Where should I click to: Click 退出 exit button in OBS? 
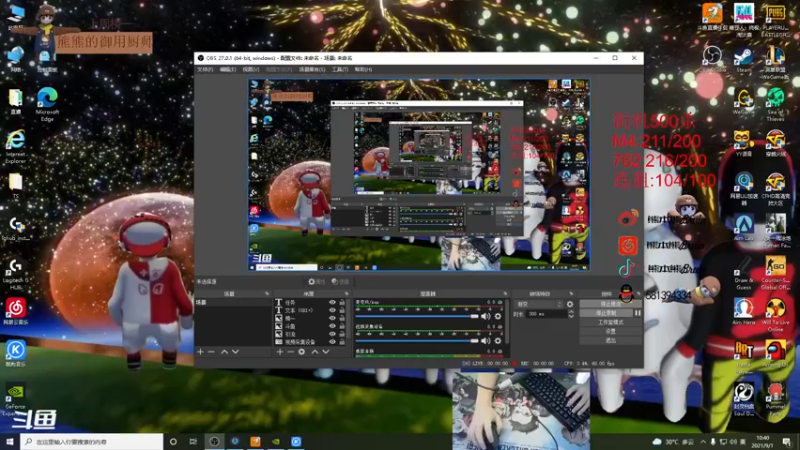[x=610, y=340]
